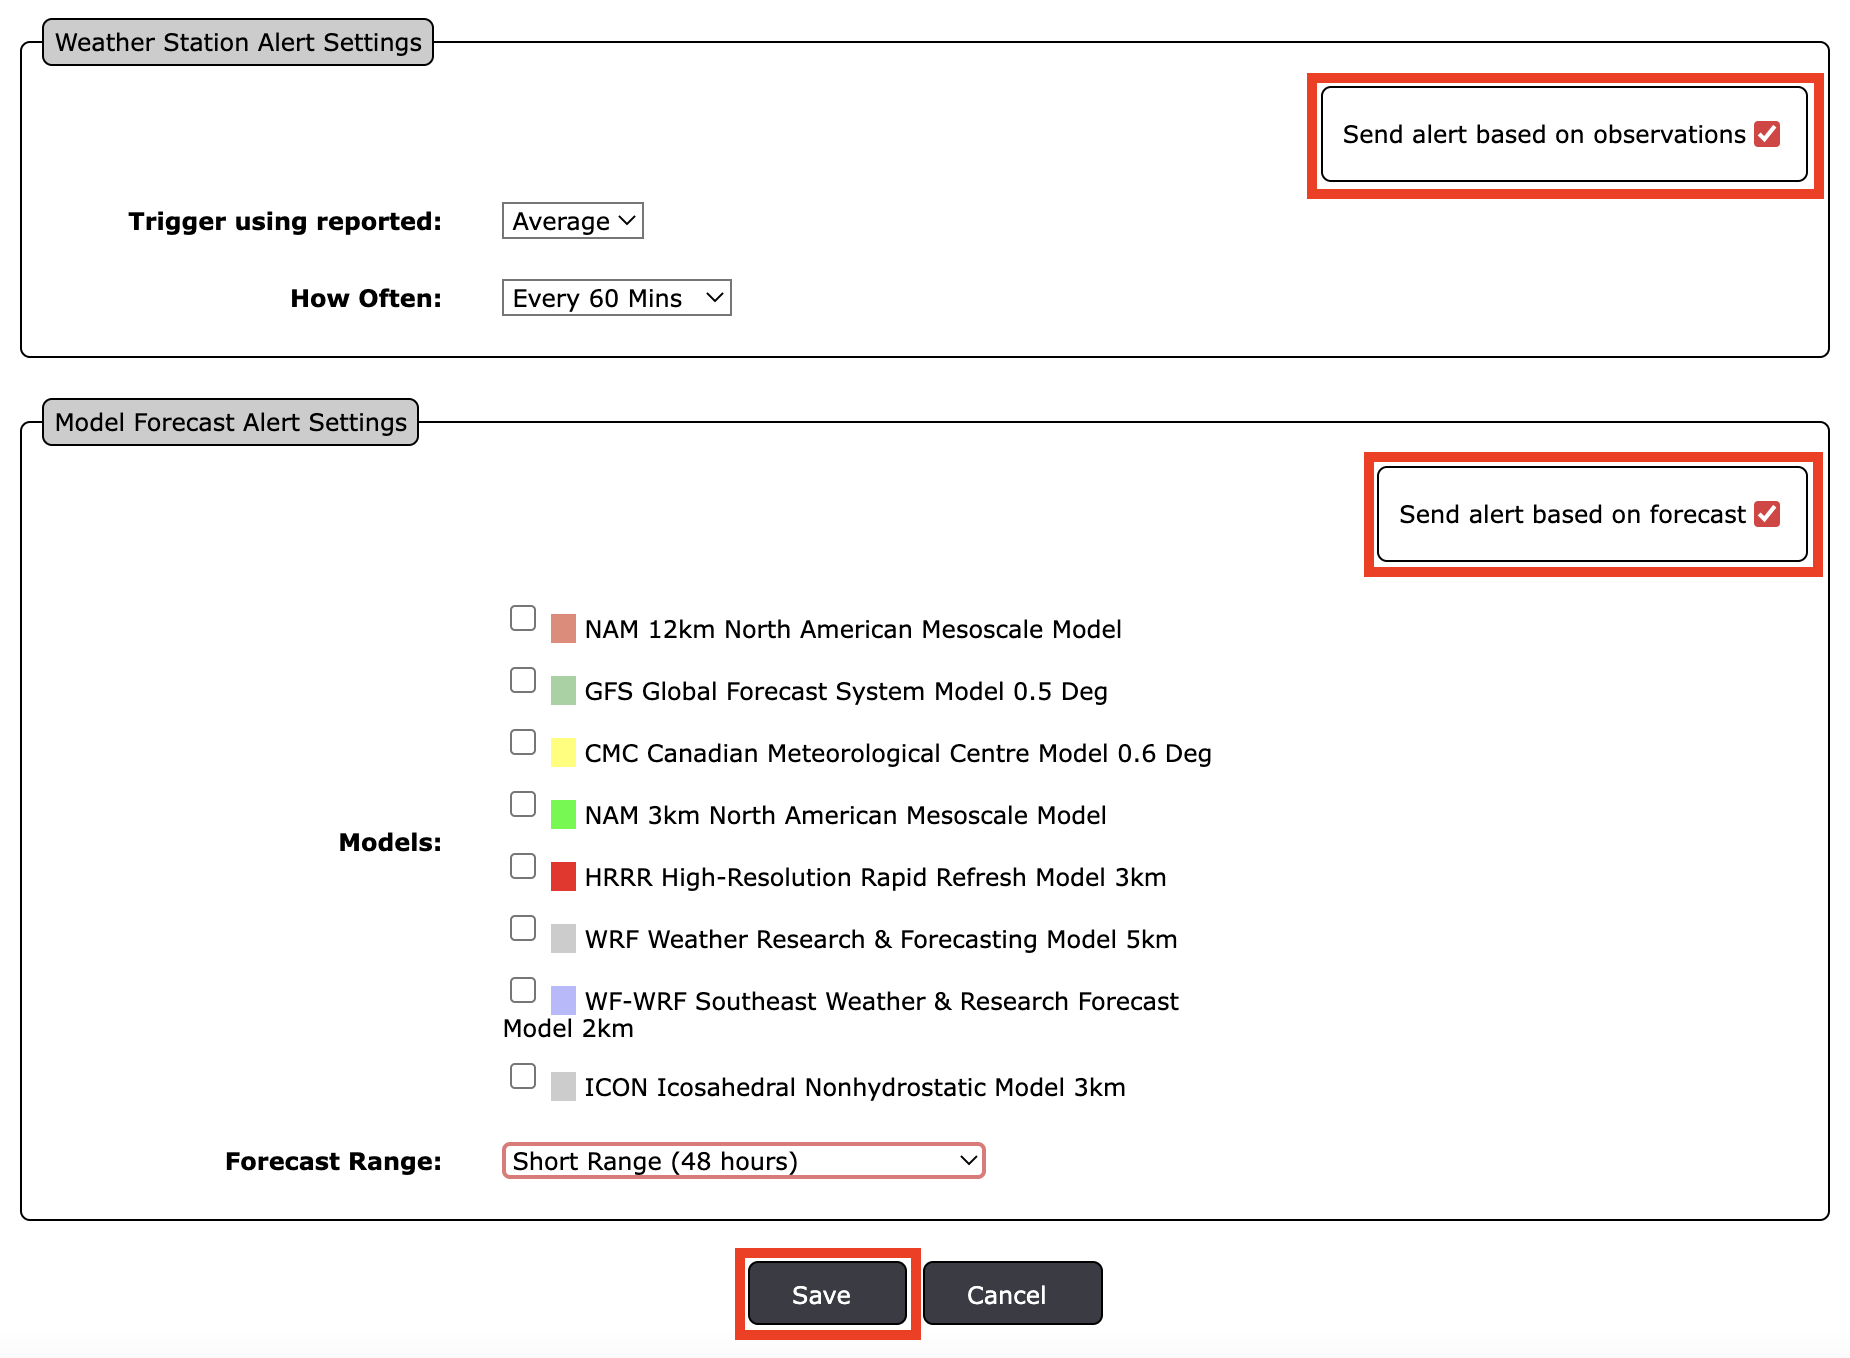
Task: Check the CMC Canadian Meteorological Centre model
Action: coord(523,742)
